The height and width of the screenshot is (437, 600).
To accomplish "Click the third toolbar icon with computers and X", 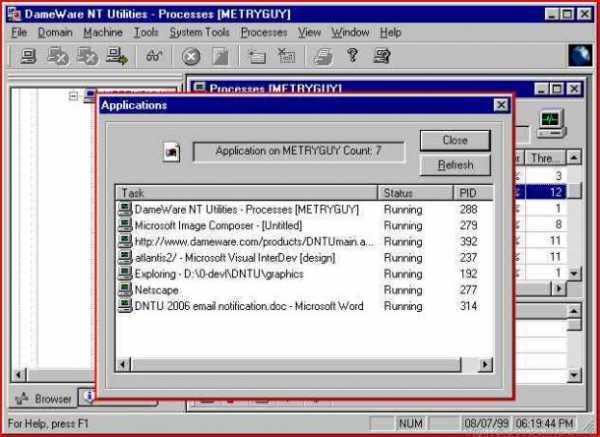I will pos(87,56).
